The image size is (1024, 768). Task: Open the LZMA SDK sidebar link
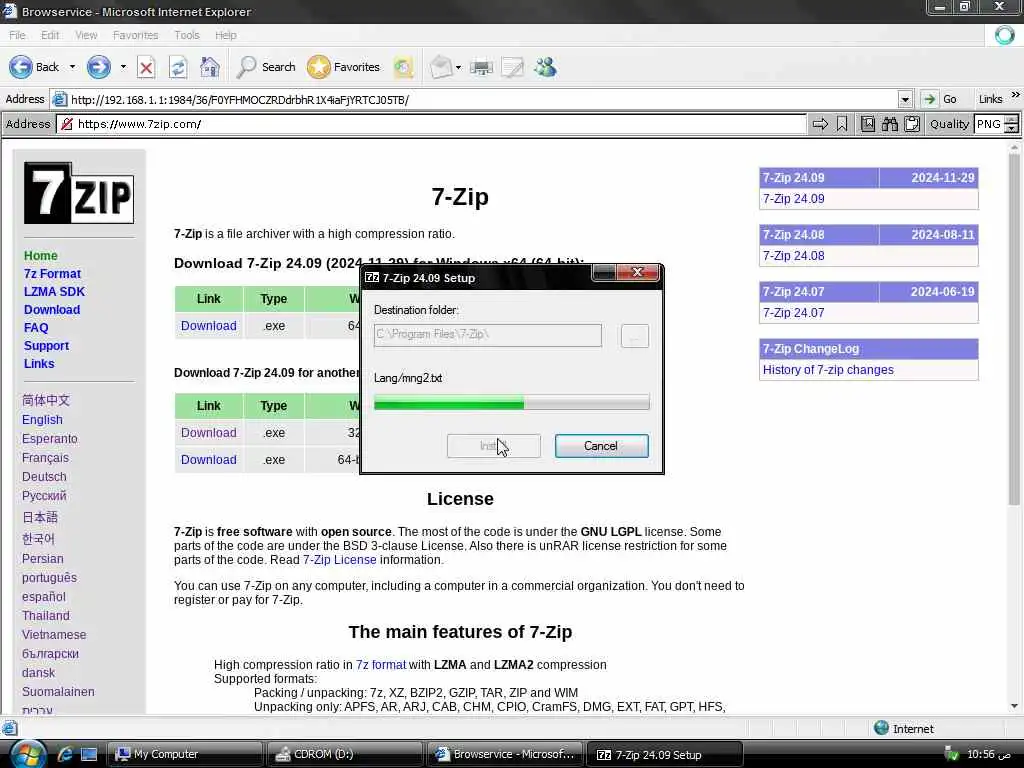54,292
